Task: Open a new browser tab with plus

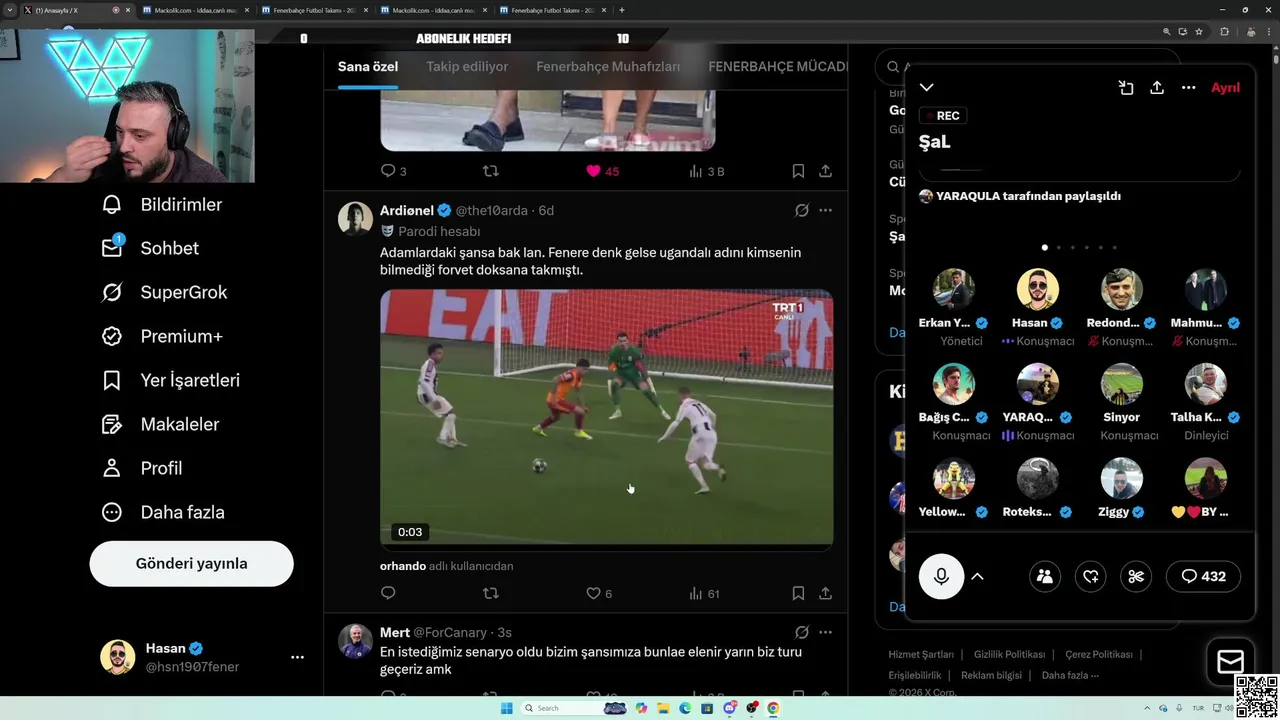Action: coord(622,10)
